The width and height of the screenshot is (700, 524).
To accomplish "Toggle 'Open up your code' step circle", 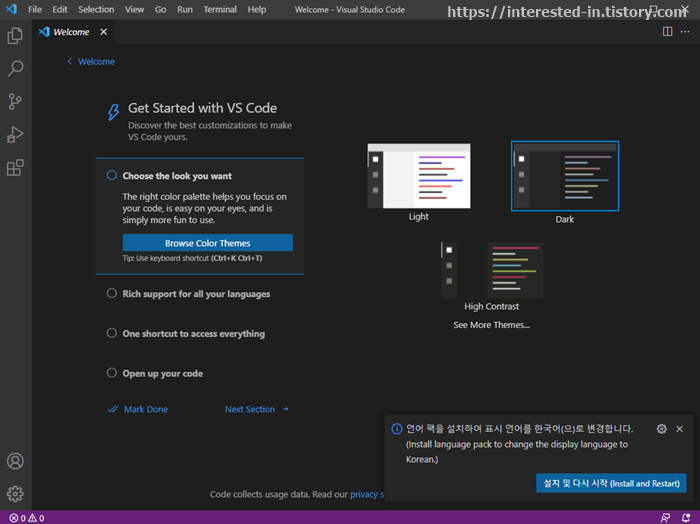I will pyautogui.click(x=112, y=373).
